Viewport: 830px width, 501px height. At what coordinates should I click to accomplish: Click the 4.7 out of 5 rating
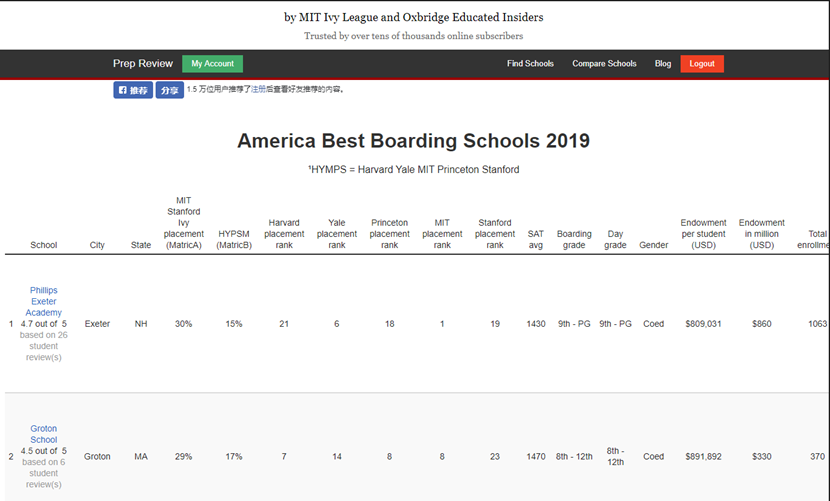pyautogui.click(x=43, y=324)
